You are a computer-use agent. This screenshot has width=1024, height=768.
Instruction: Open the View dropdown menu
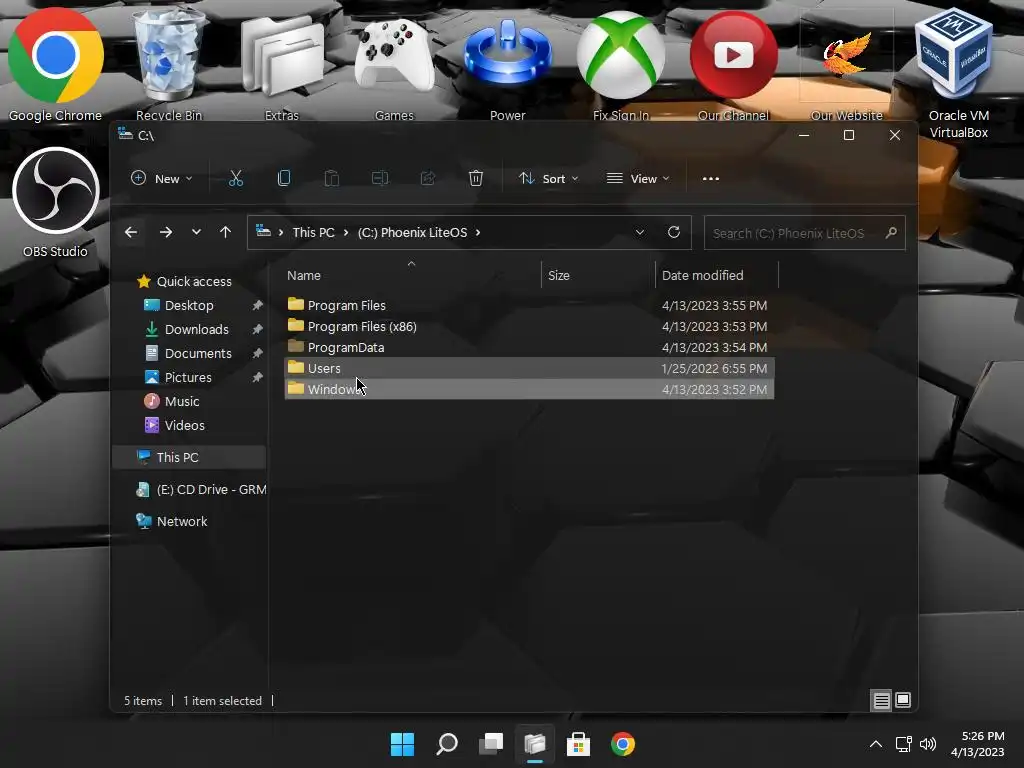tap(638, 178)
